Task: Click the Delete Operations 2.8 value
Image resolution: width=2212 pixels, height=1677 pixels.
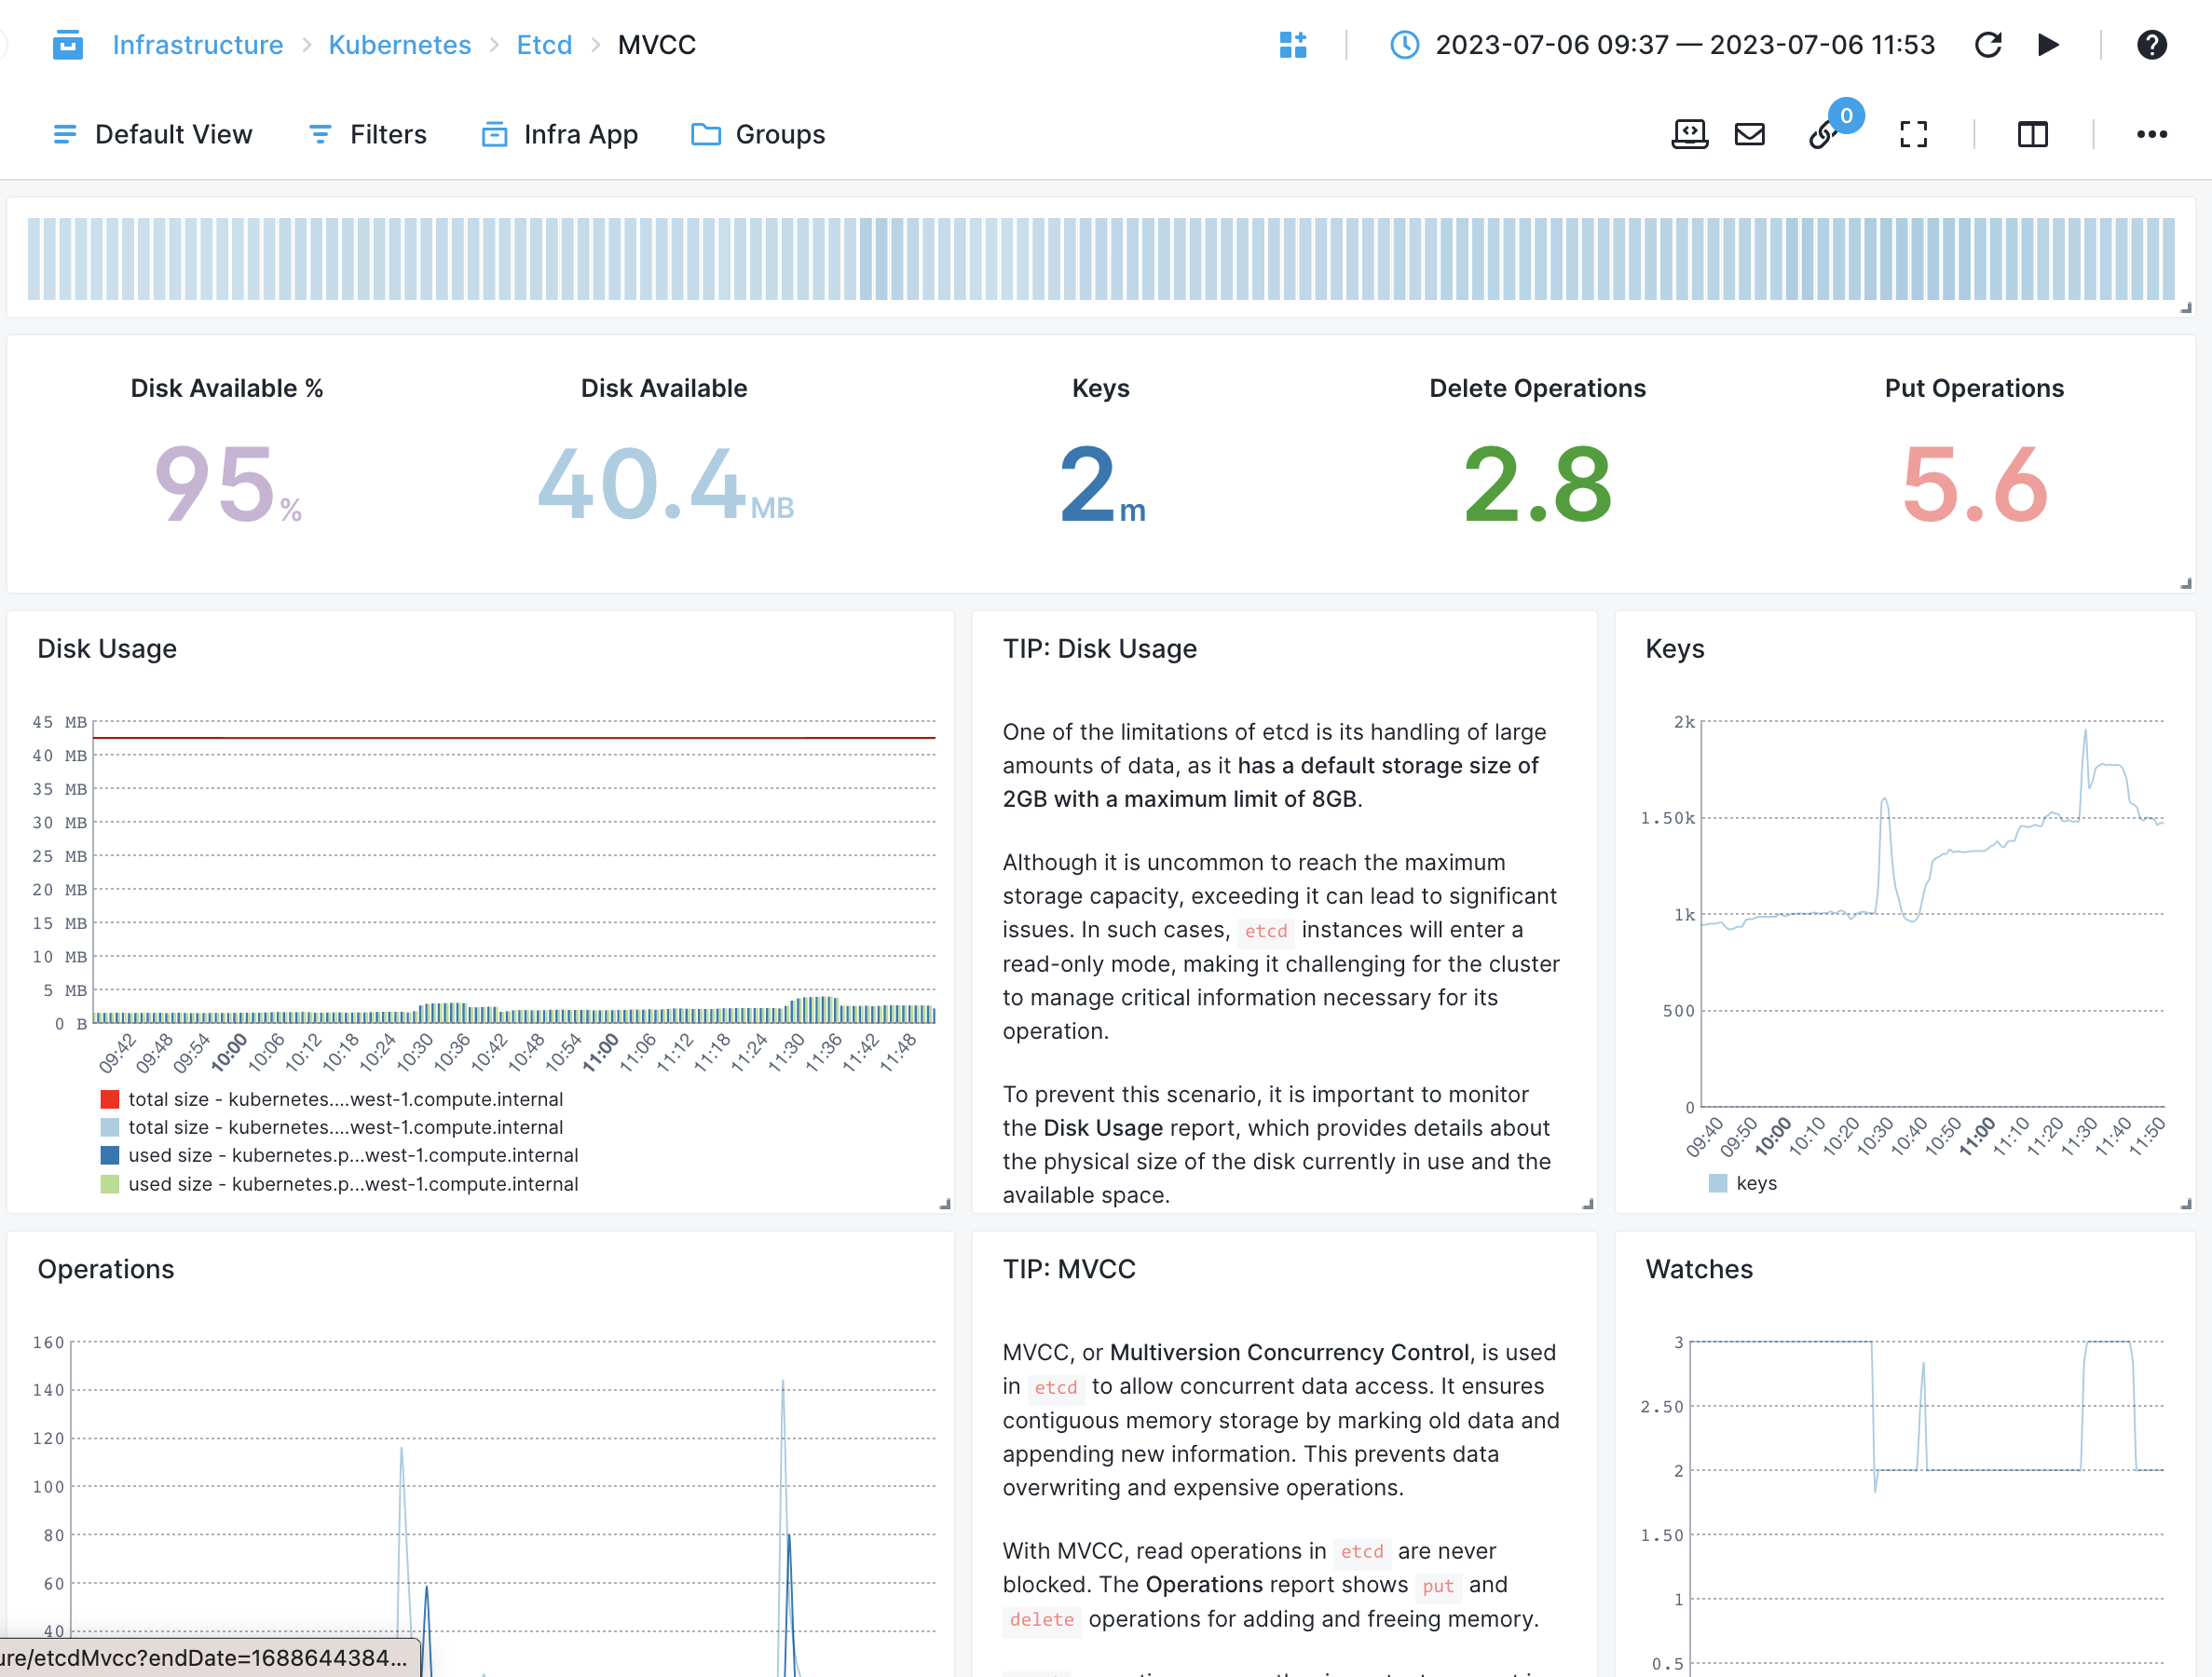Action: tap(1537, 485)
